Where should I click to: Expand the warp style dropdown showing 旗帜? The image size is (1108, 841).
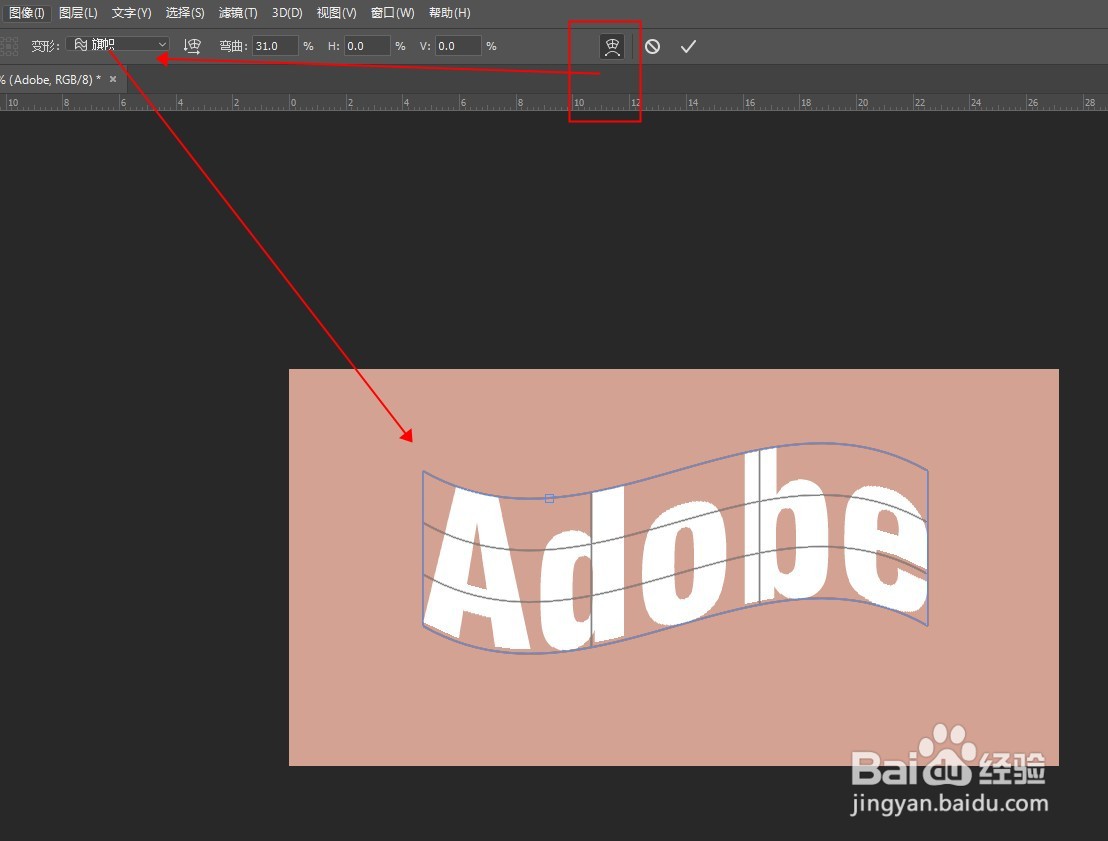[x=118, y=44]
